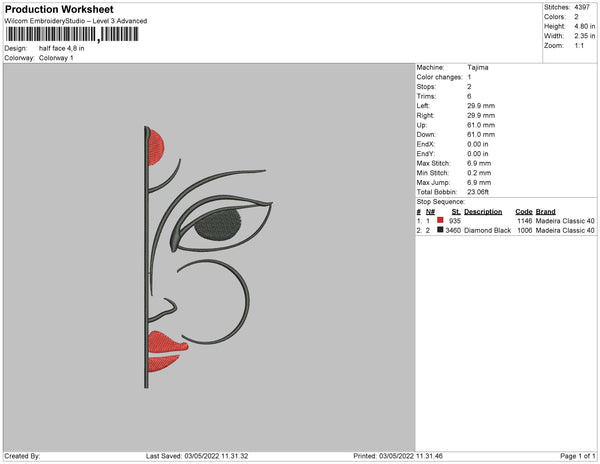The height and width of the screenshot is (464, 600).
Task: Click the Production Worksheet title
Action: (59, 9)
